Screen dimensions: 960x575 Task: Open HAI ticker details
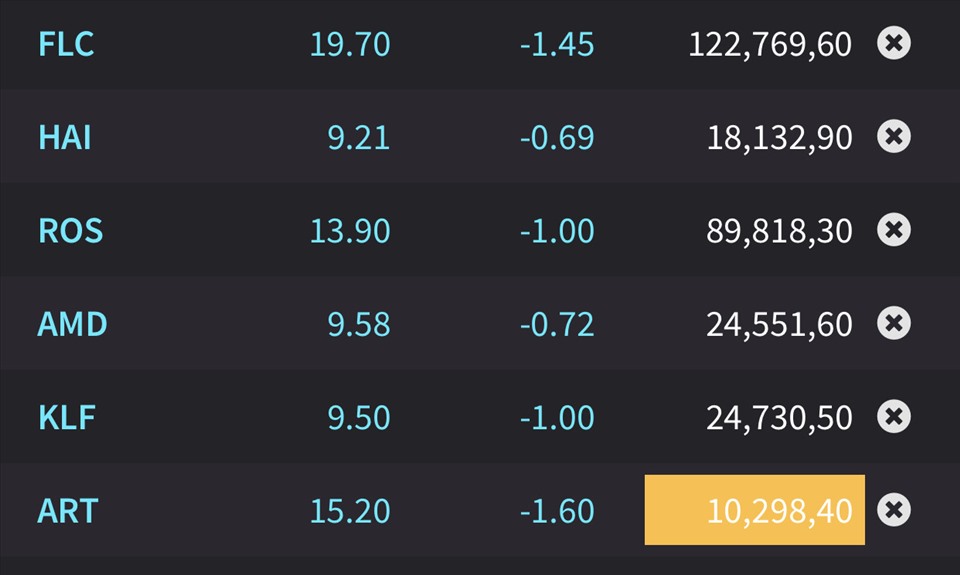point(64,137)
